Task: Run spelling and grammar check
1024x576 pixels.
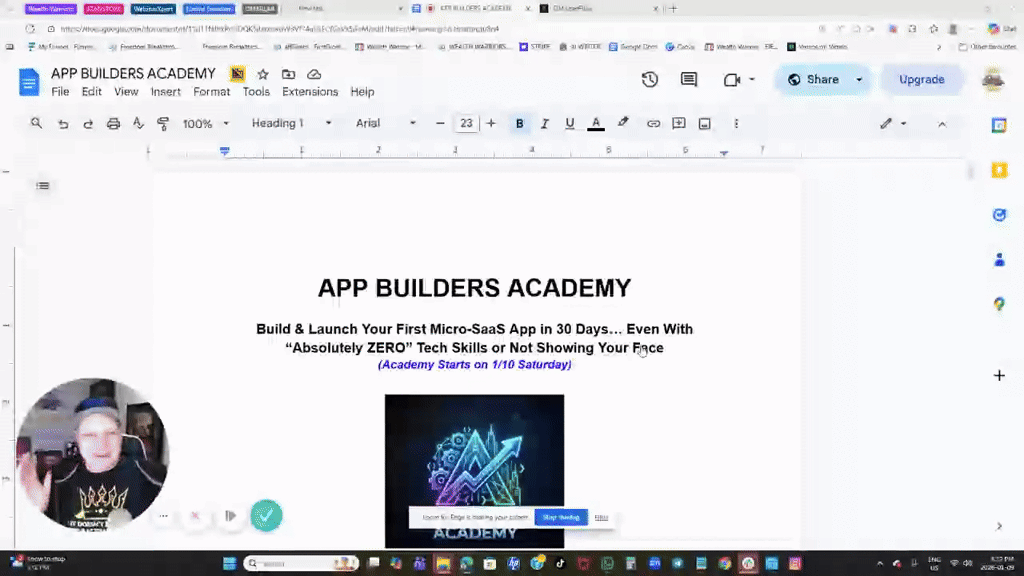Action: 138,123
